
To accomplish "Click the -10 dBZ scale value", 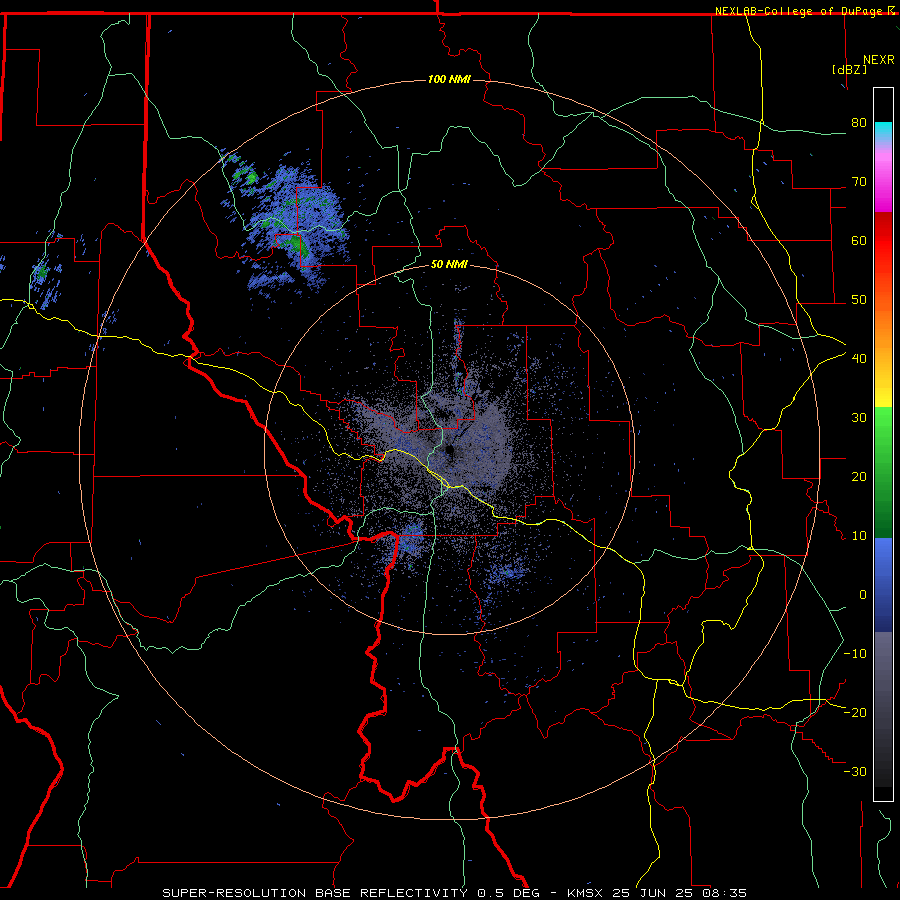I will tap(855, 654).
